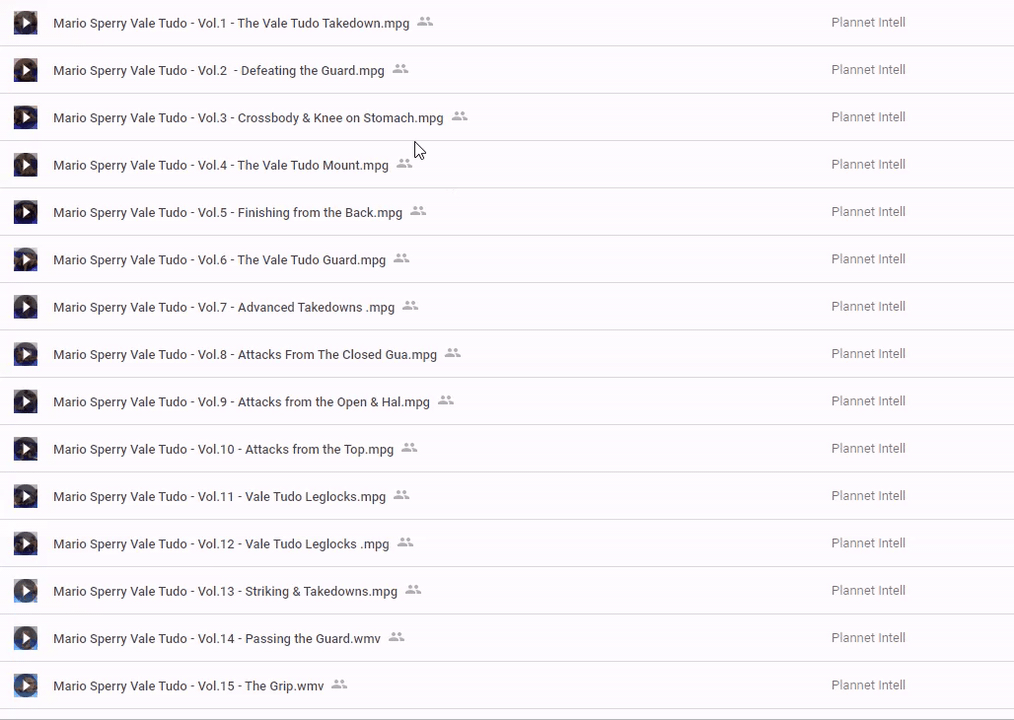The height and width of the screenshot is (720, 1014).
Task: Open Vol.12 Vale Tudo Leglocks file
Action: click(x=221, y=544)
